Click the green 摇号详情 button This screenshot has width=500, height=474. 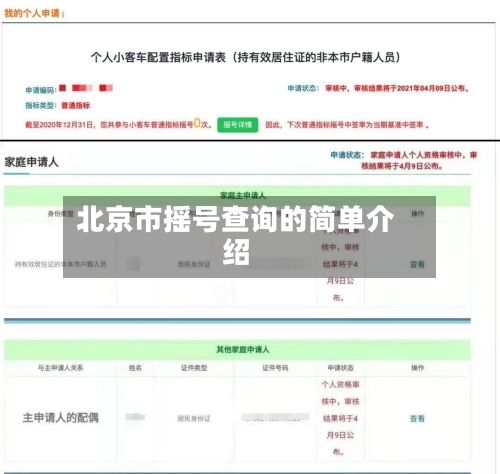[238, 125]
